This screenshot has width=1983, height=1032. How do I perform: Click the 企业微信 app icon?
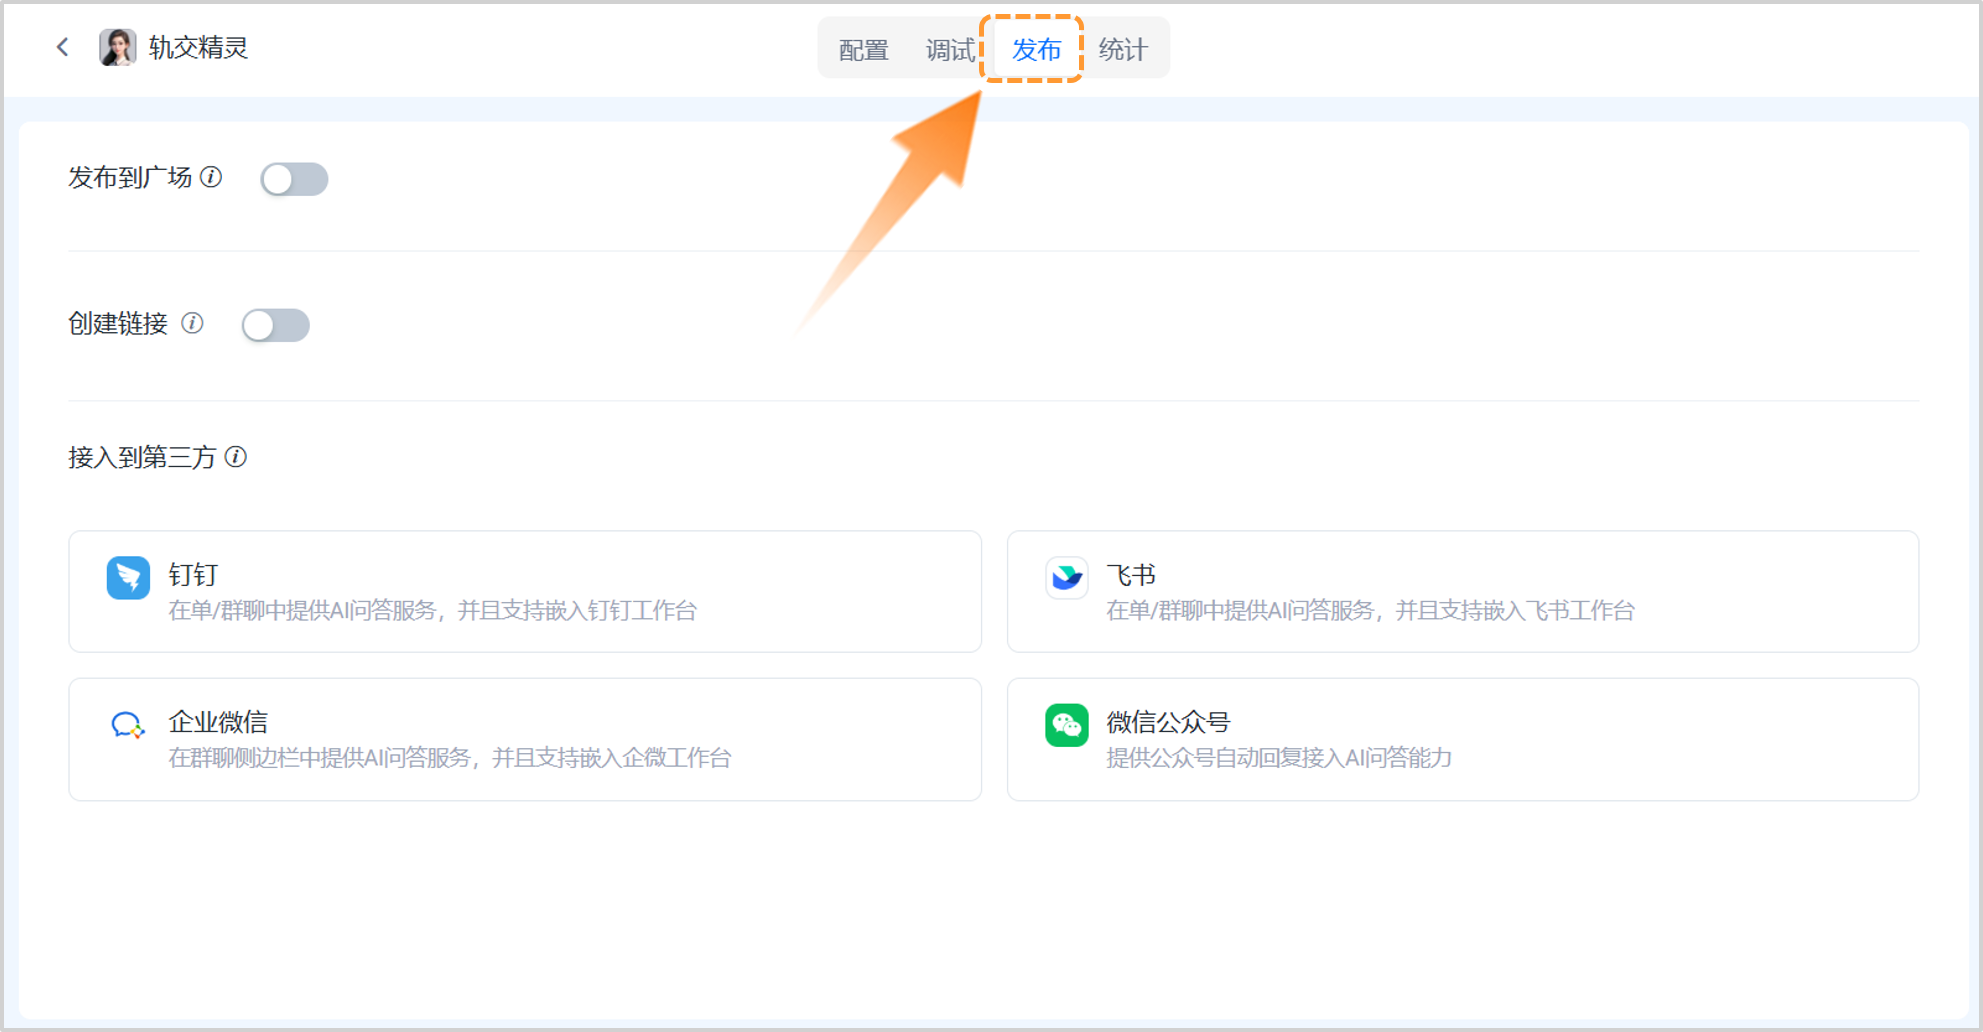pyautogui.click(x=128, y=725)
